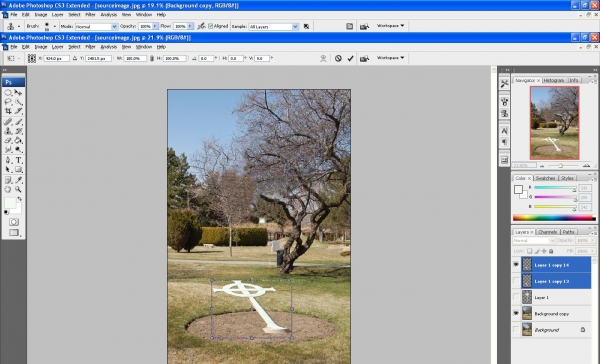Select the Elliptical Marquee tool
The height and width of the screenshot is (364, 600).
coord(8,93)
